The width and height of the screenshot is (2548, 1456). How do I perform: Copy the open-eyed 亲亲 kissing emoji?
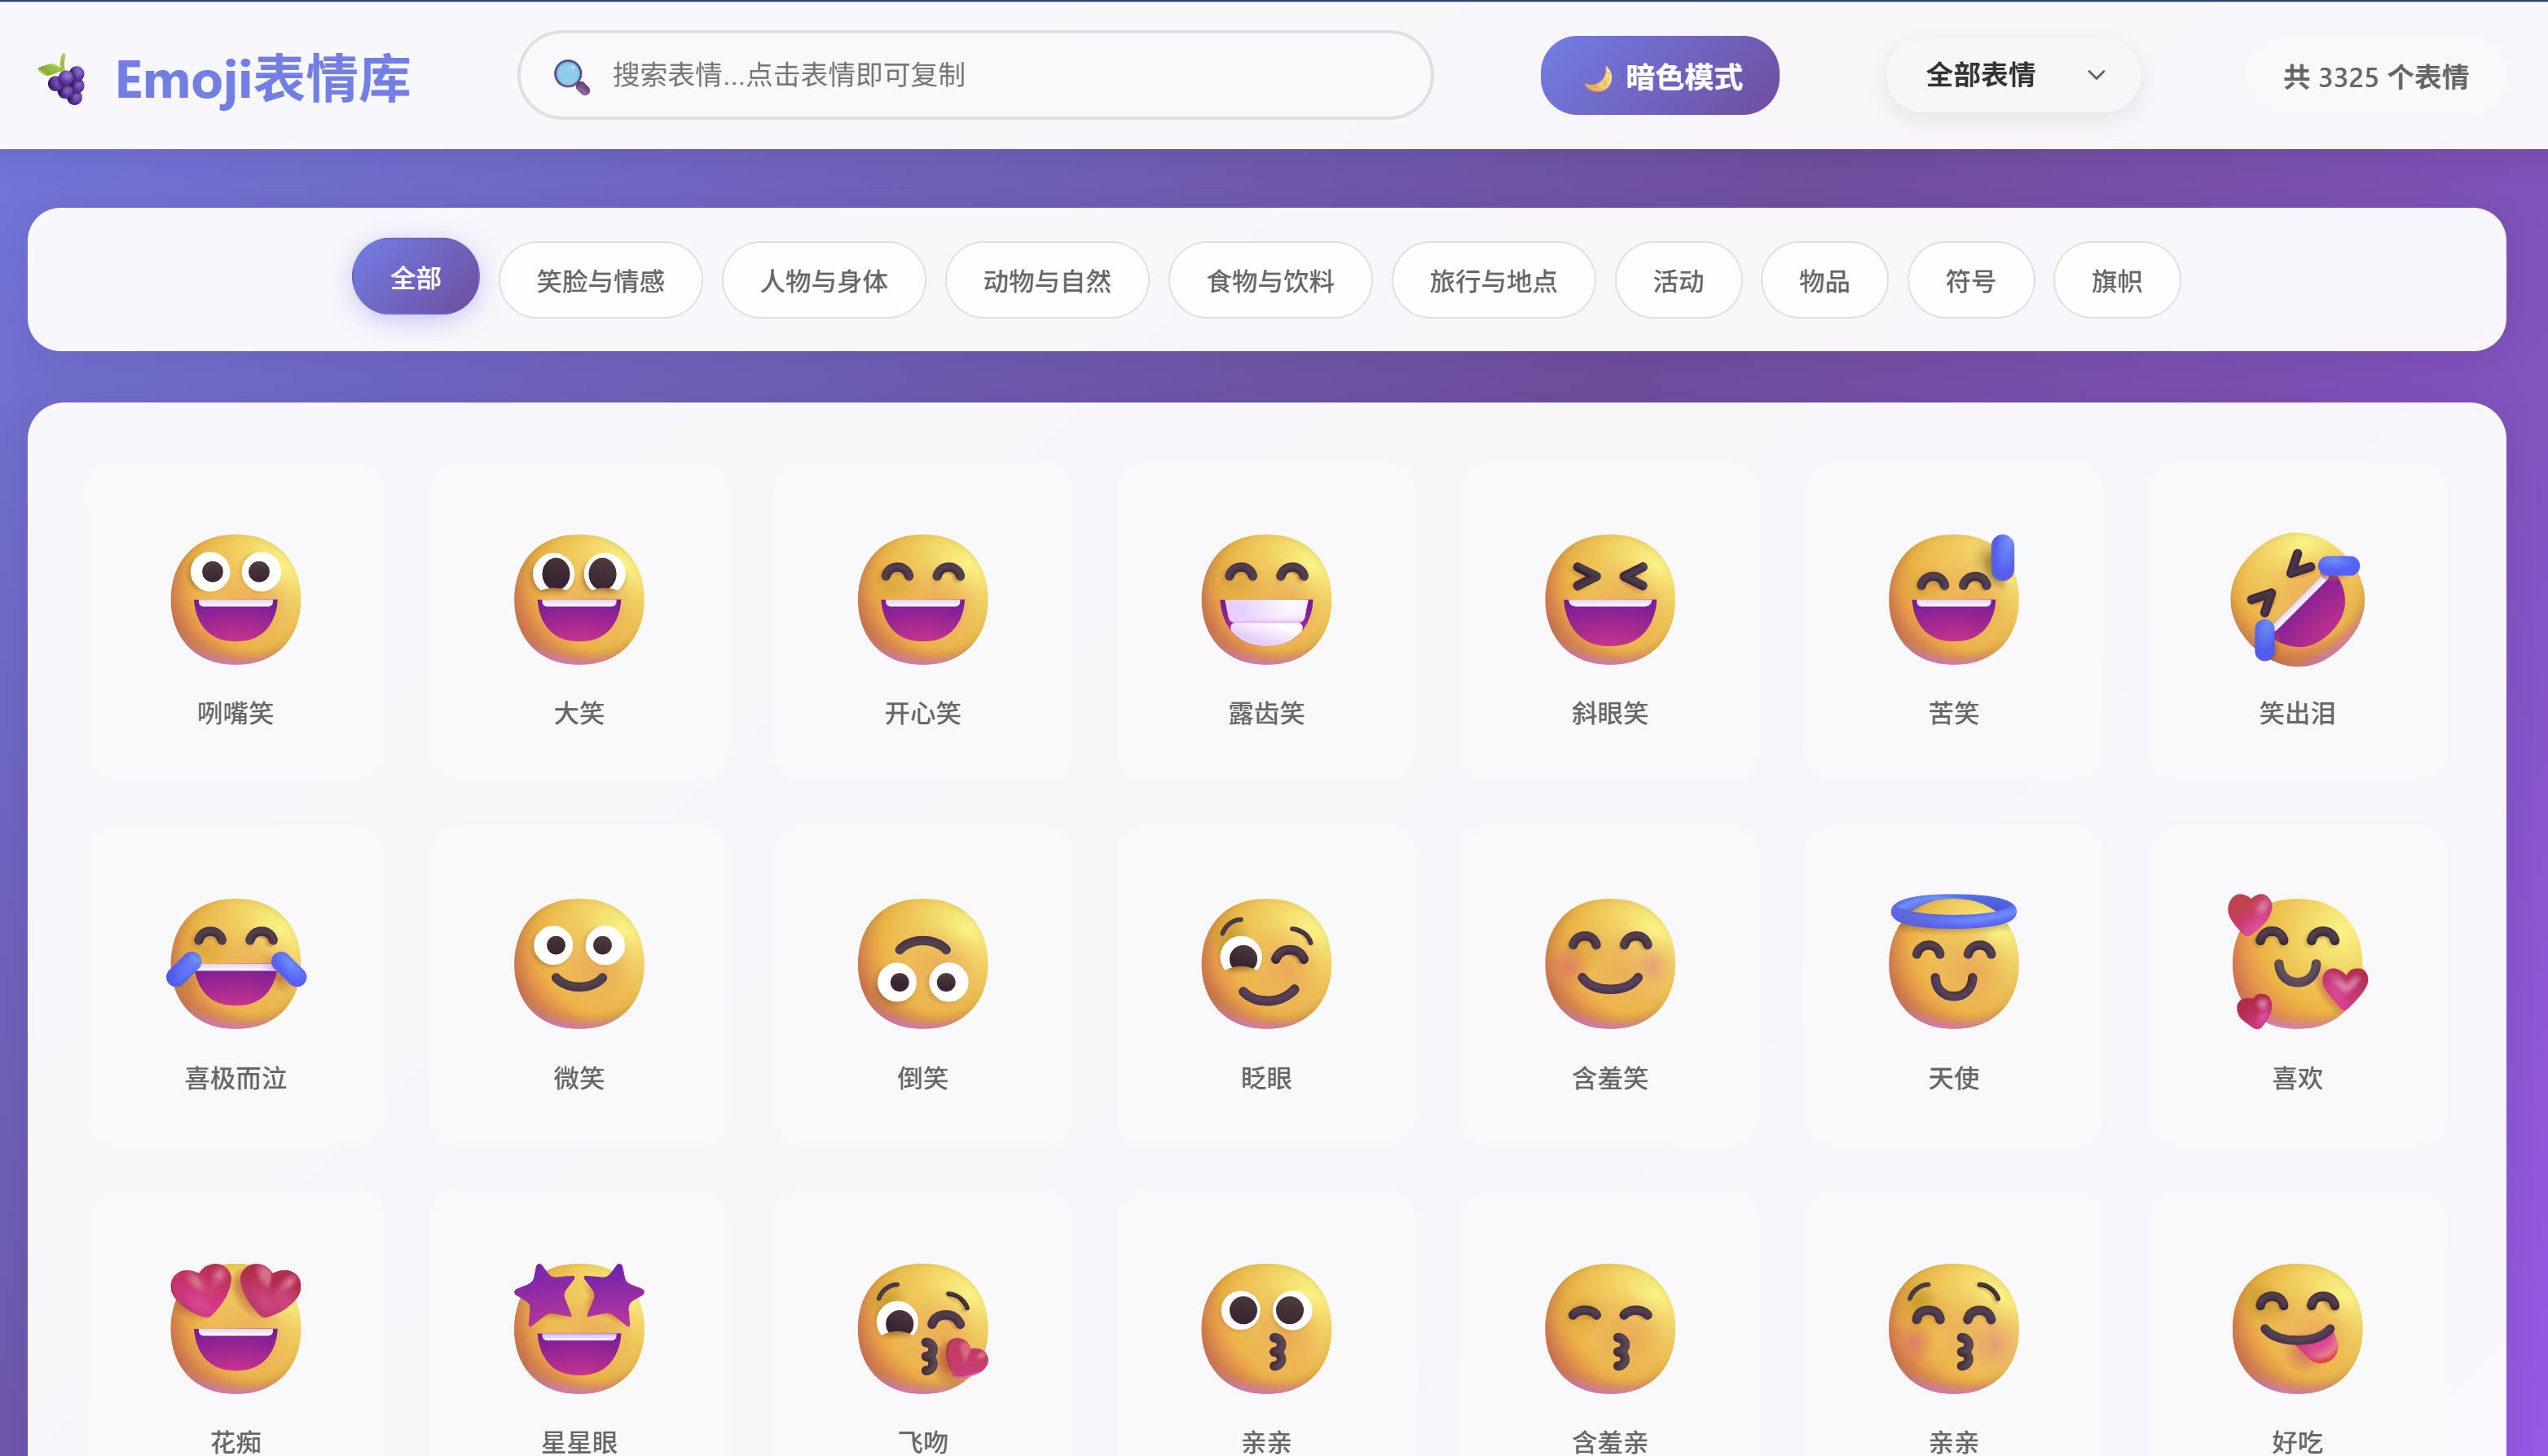[x=1266, y=1327]
